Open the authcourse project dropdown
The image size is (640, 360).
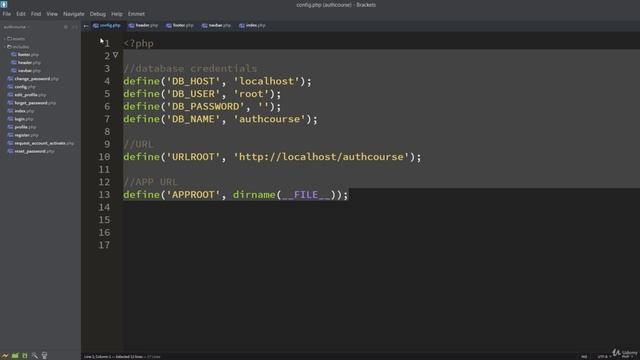(16, 27)
